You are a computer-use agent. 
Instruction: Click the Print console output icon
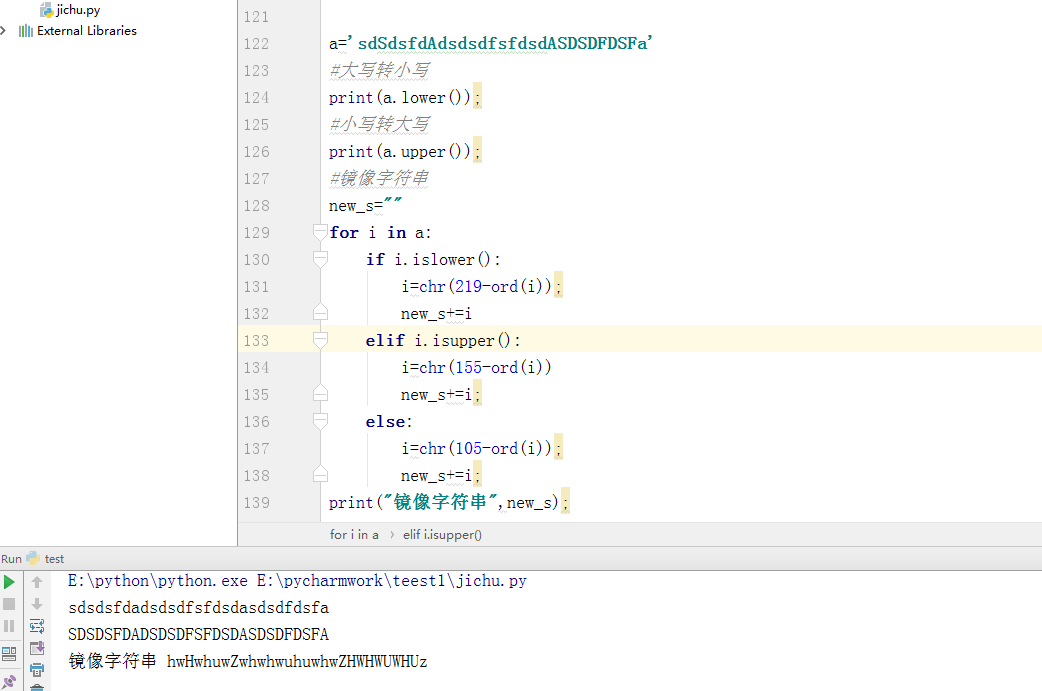point(37,670)
